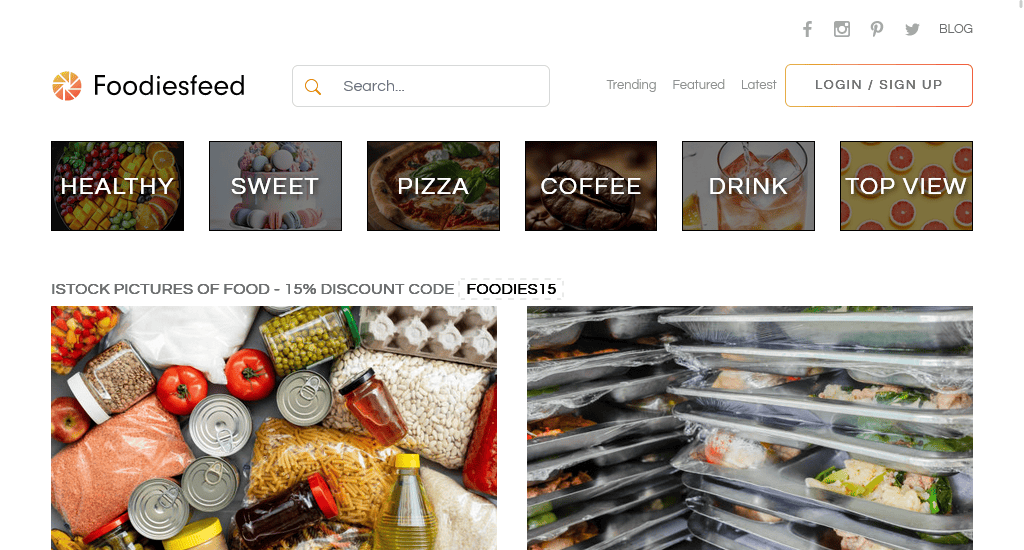Click into the Search input field
The width and height of the screenshot is (1024, 550).
point(421,86)
